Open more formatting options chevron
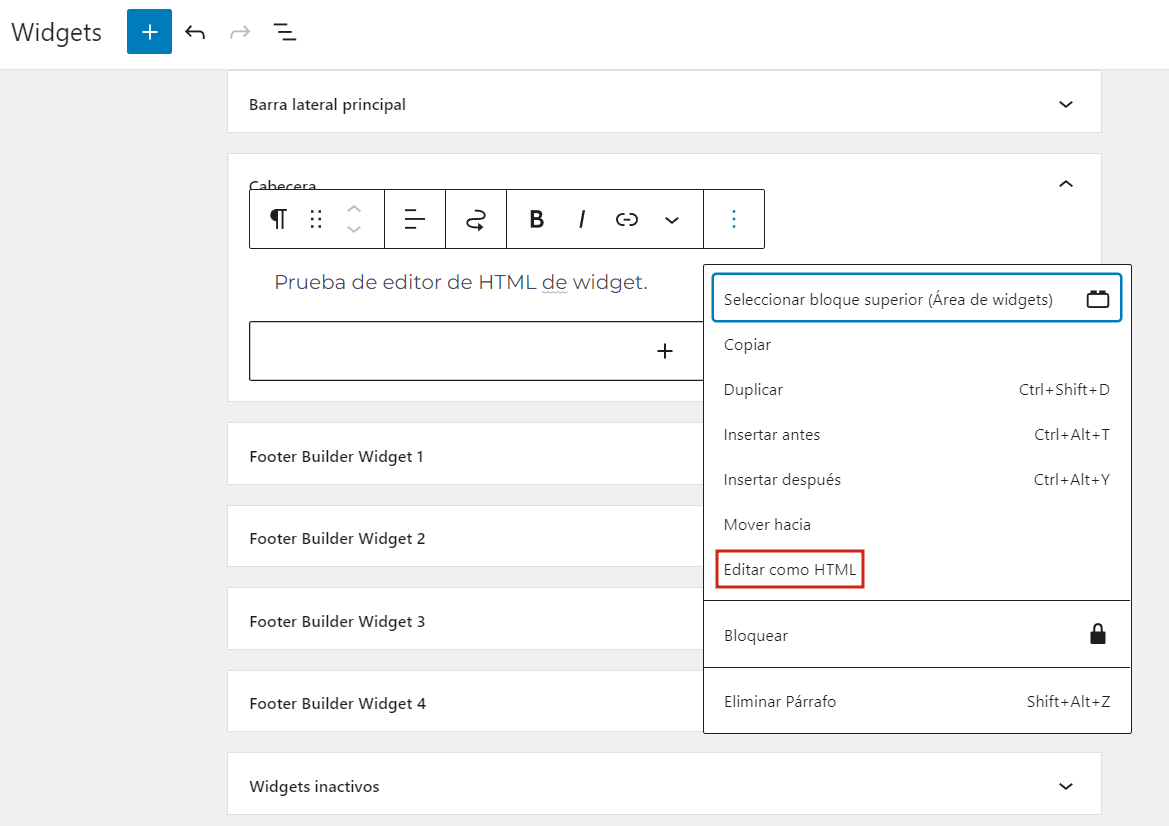 click(x=672, y=219)
